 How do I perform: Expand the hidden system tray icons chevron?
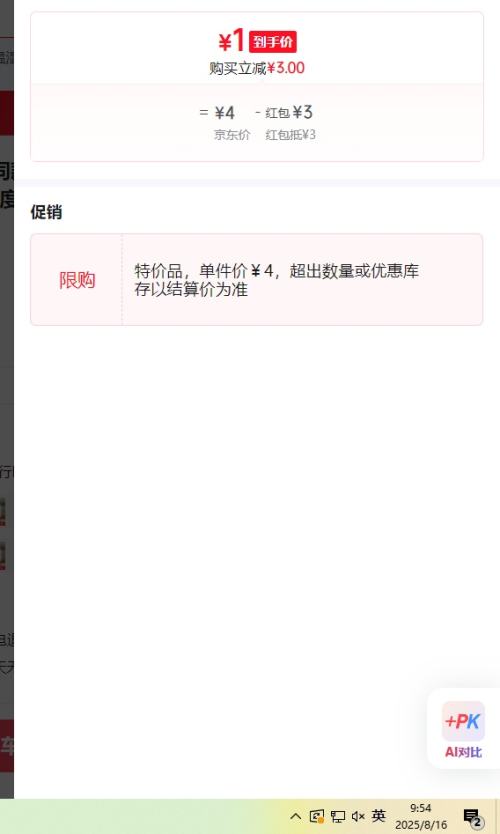pyautogui.click(x=296, y=816)
